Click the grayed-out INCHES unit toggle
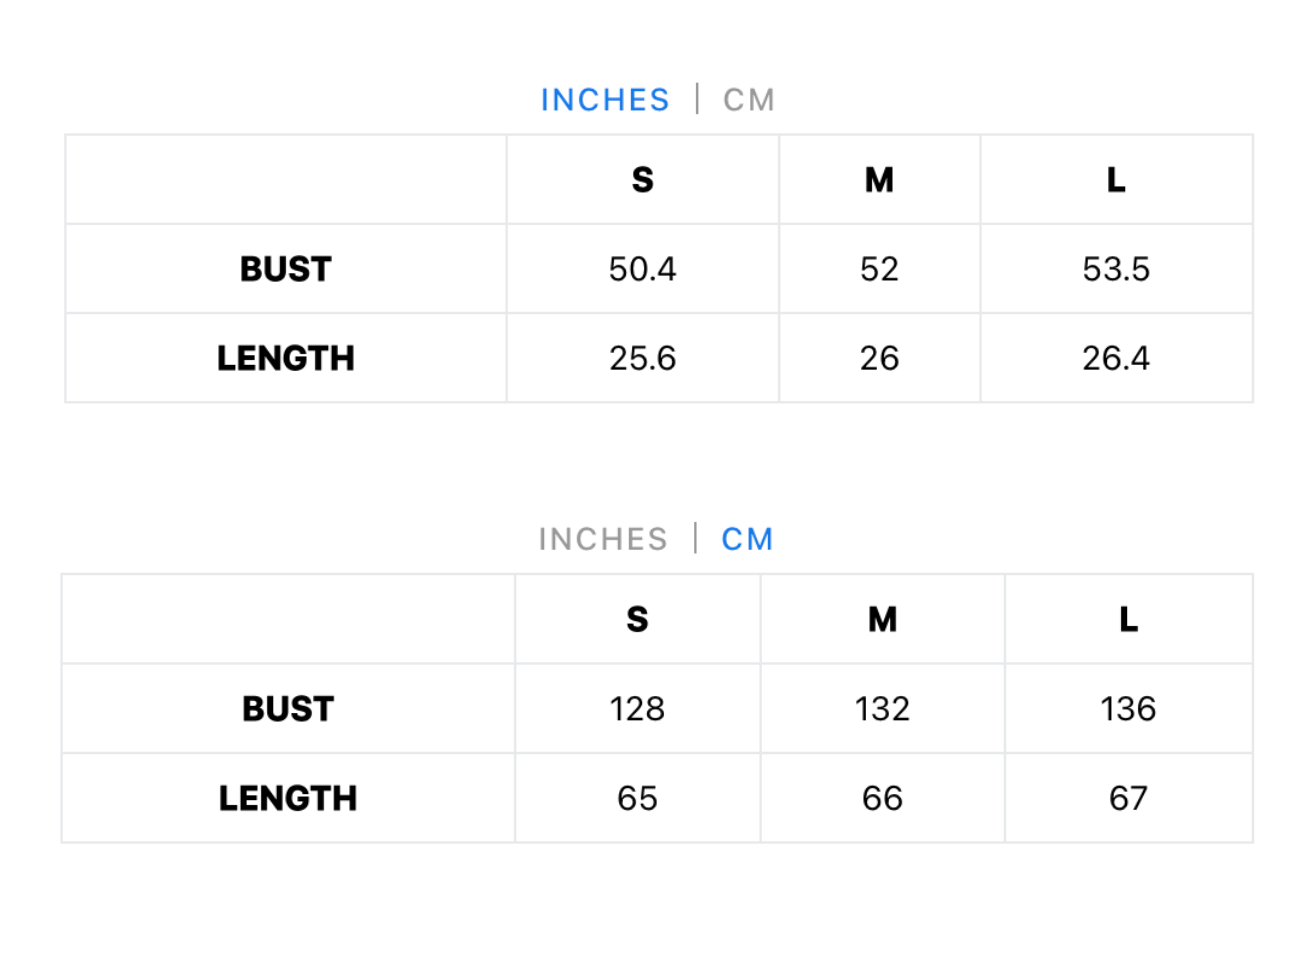This screenshot has height=980, width=1310. click(x=602, y=539)
